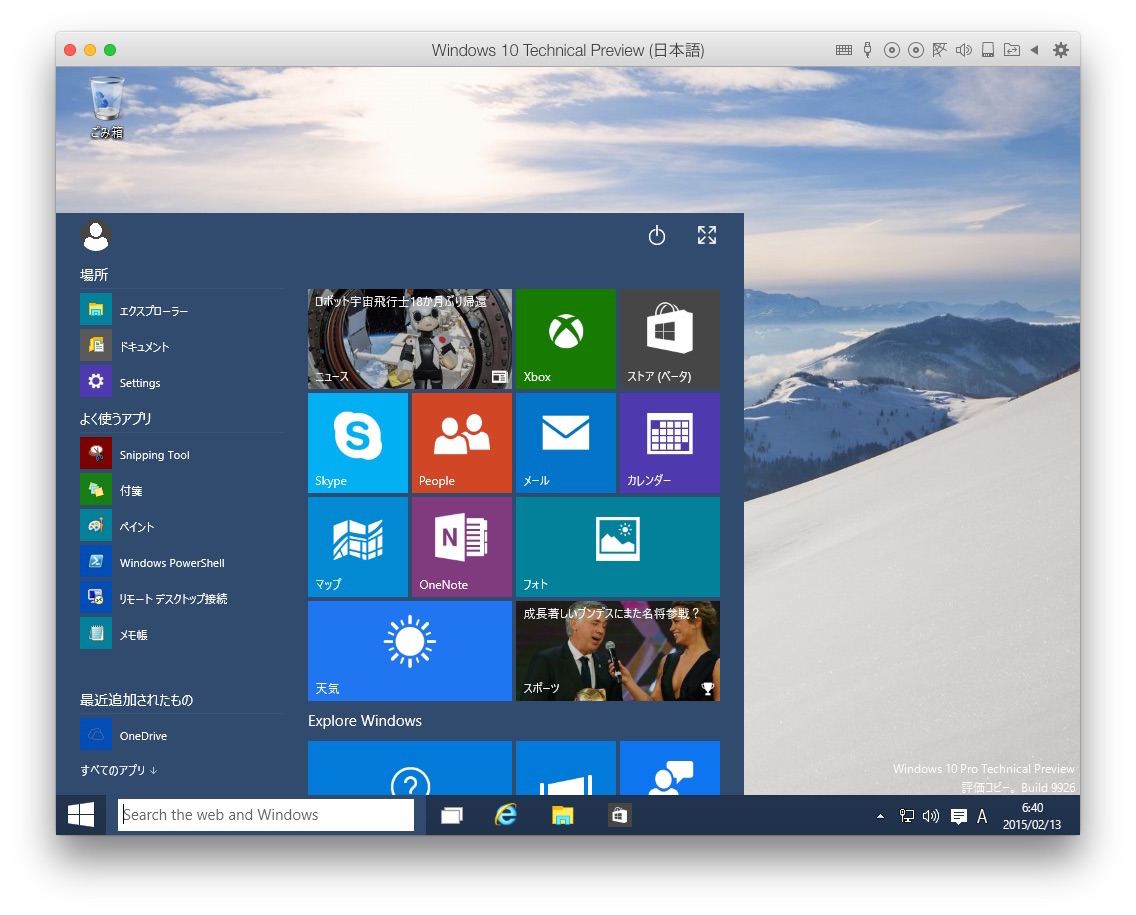Open volume control in system tray
The height and width of the screenshot is (915, 1136).
tap(931, 816)
